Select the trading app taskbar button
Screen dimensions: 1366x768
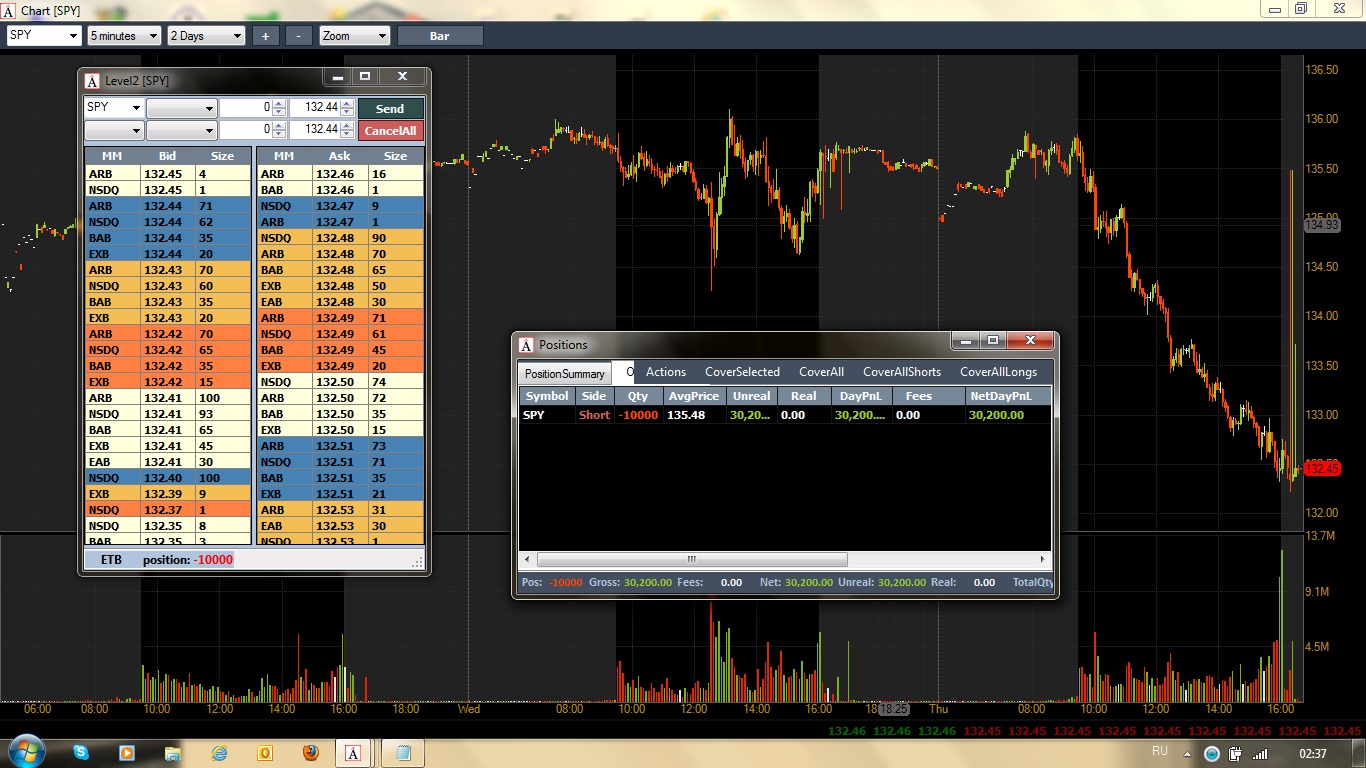354,752
